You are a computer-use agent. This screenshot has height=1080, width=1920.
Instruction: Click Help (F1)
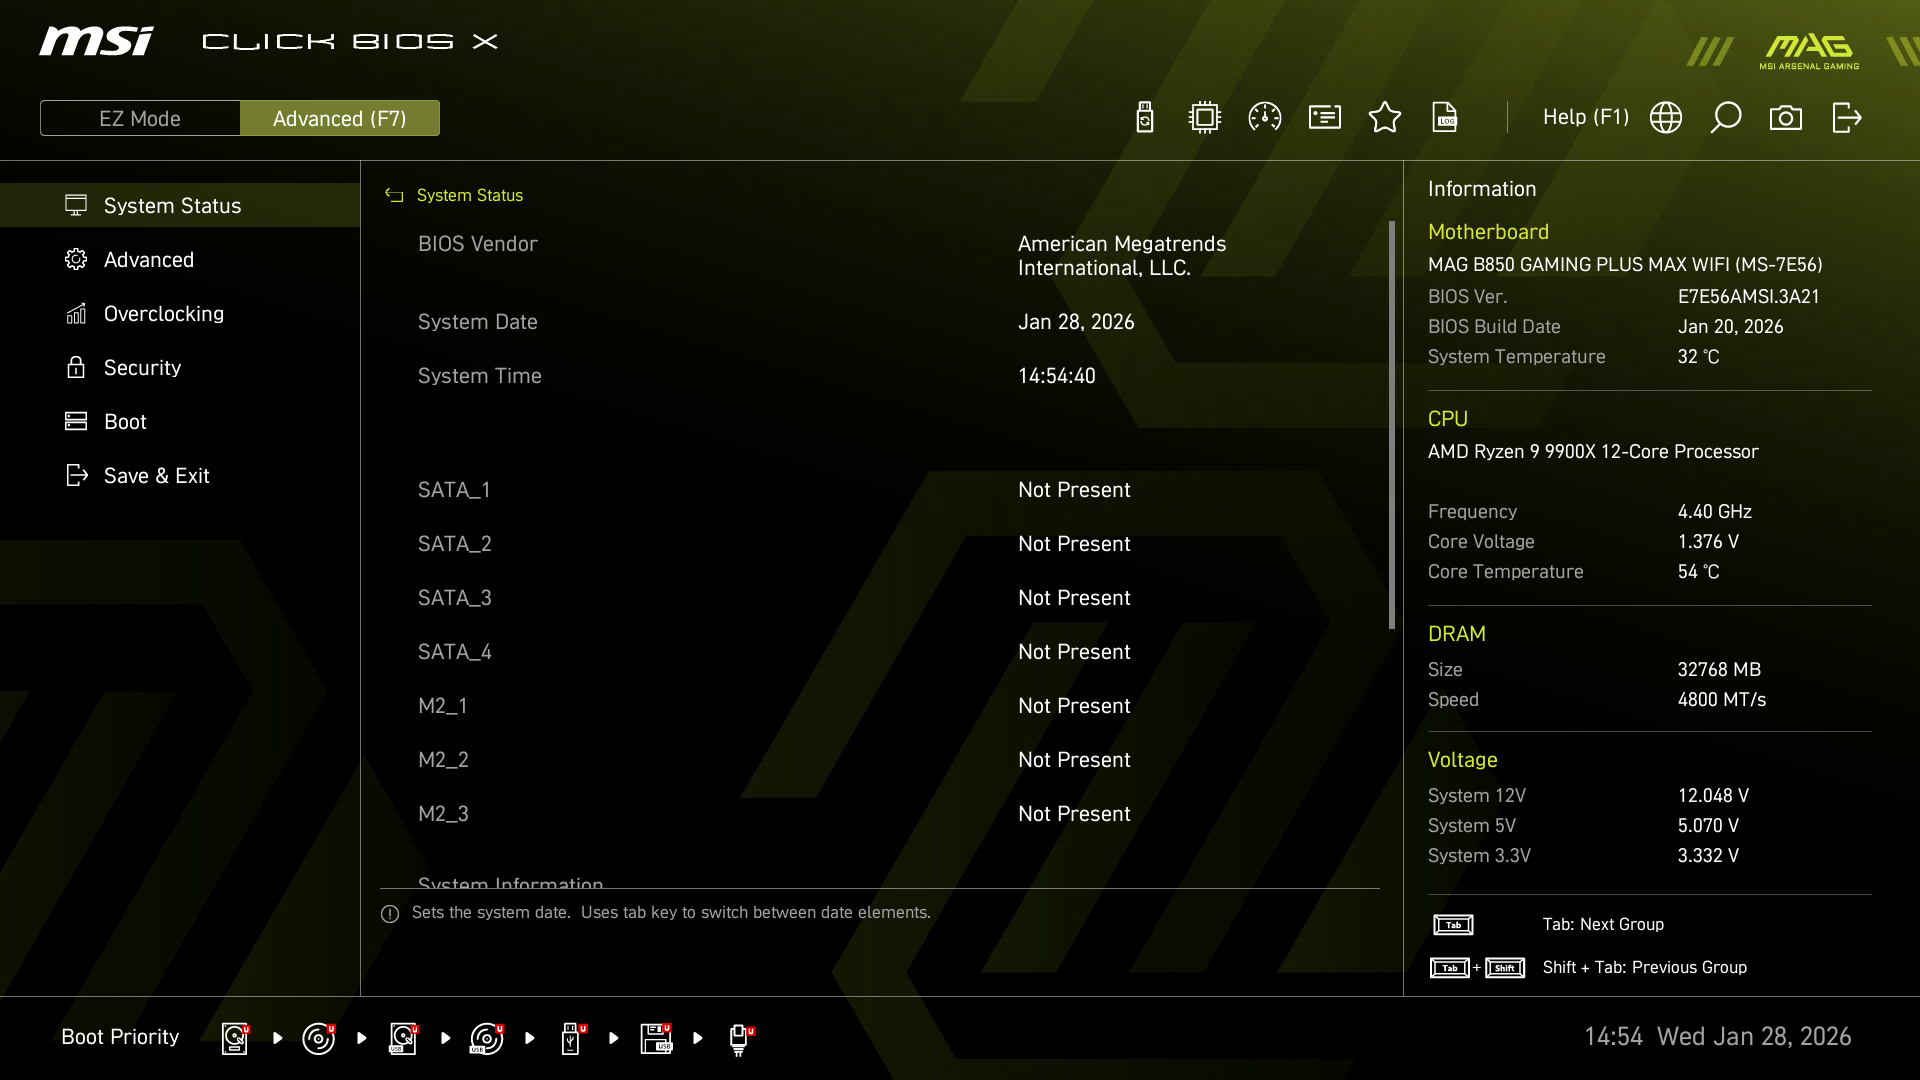1585,117
